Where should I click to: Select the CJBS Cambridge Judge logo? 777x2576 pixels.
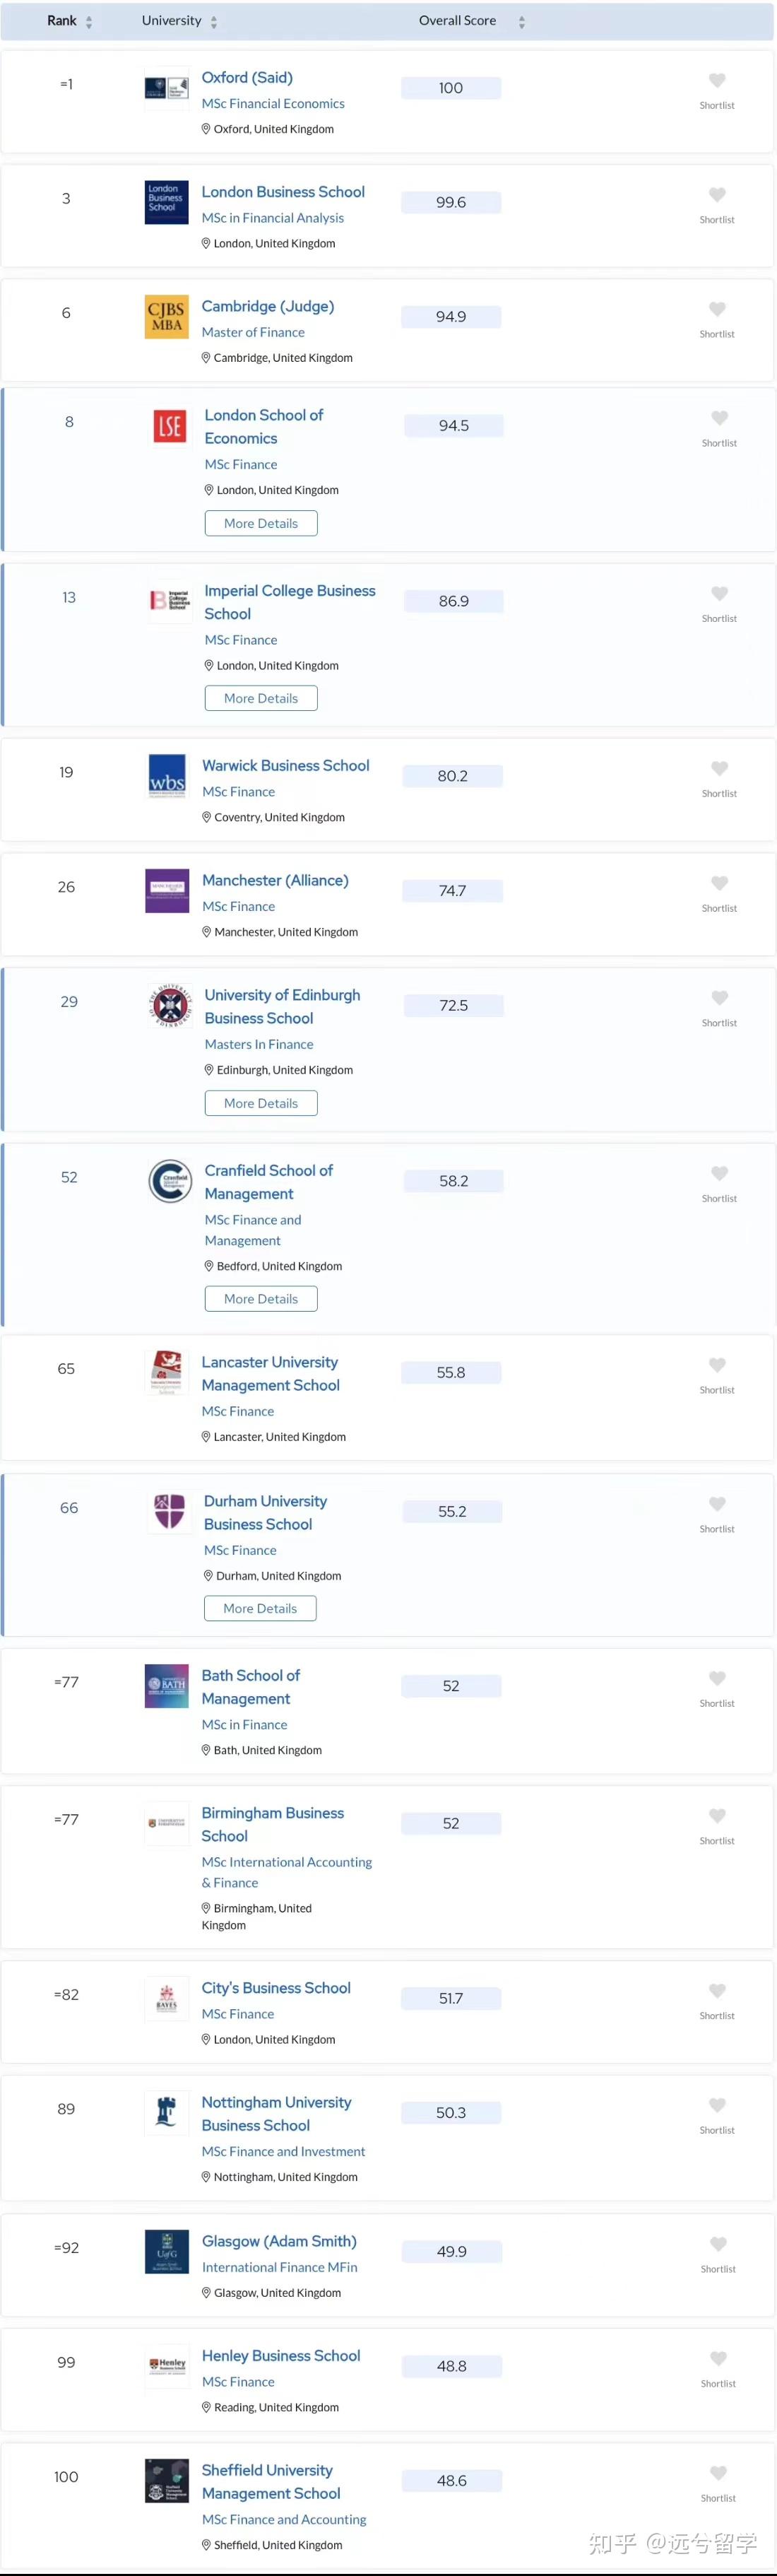[x=166, y=316]
